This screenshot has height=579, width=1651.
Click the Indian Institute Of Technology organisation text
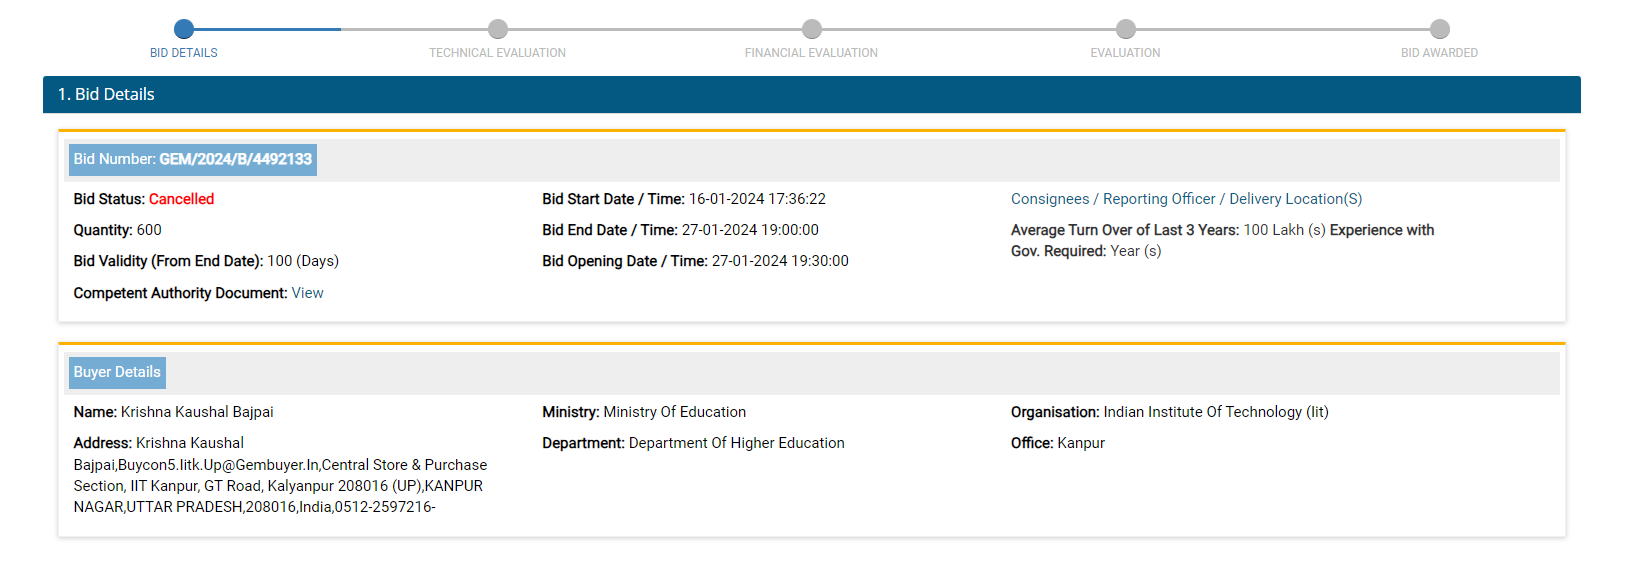(x=1215, y=412)
